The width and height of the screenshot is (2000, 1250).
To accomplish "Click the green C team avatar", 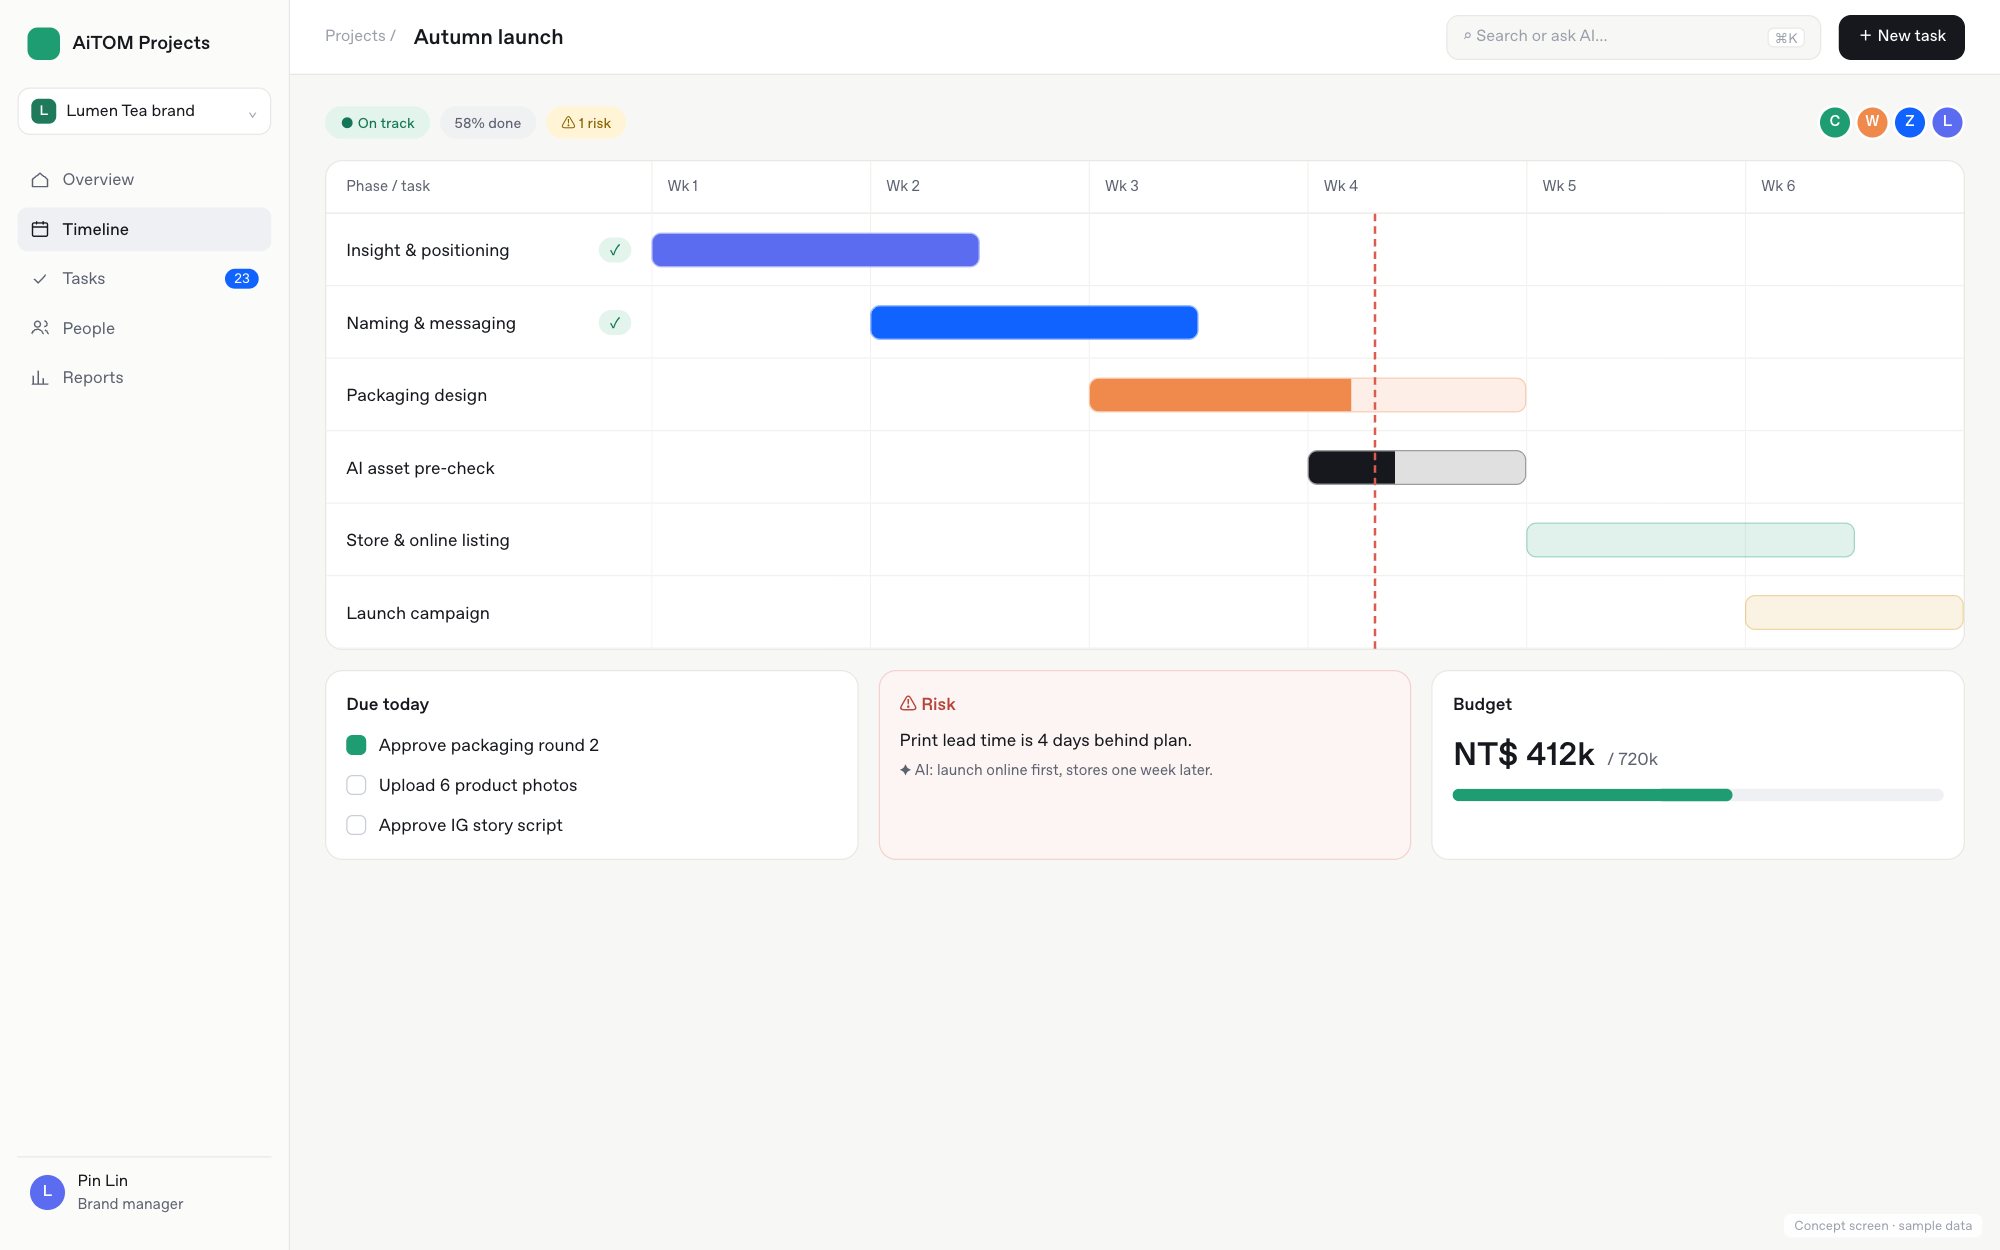I will 1834,122.
